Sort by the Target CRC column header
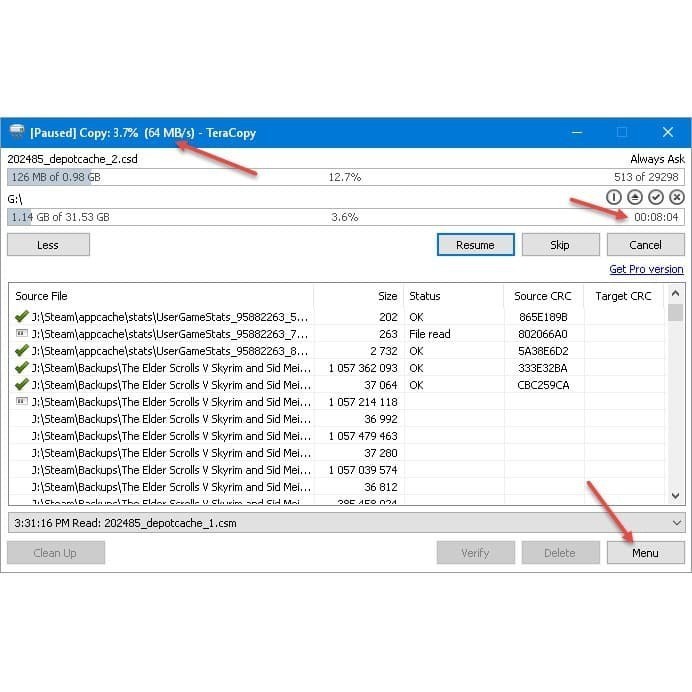This screenshot has width=692, height=692. tap(624, 296)
